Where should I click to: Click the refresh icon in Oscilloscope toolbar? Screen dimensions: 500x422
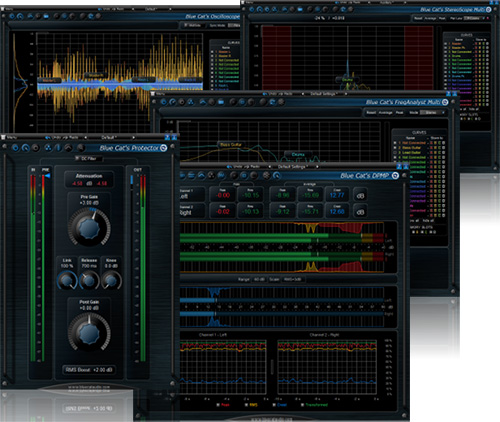tap(91, 16)
